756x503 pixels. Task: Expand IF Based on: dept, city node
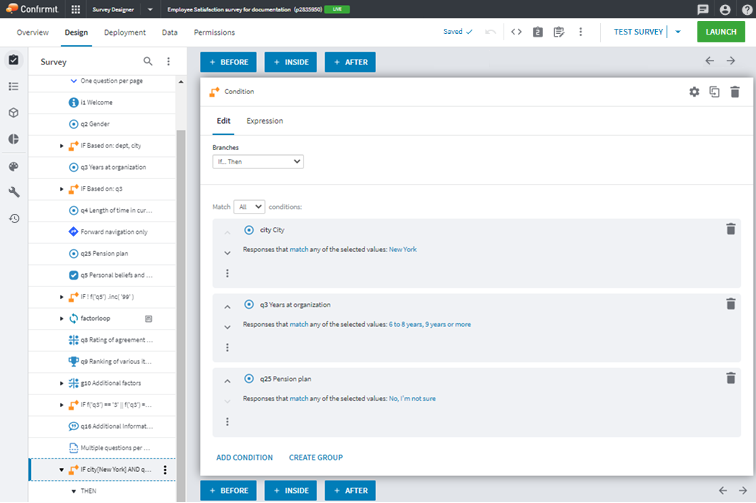[61, 146]
